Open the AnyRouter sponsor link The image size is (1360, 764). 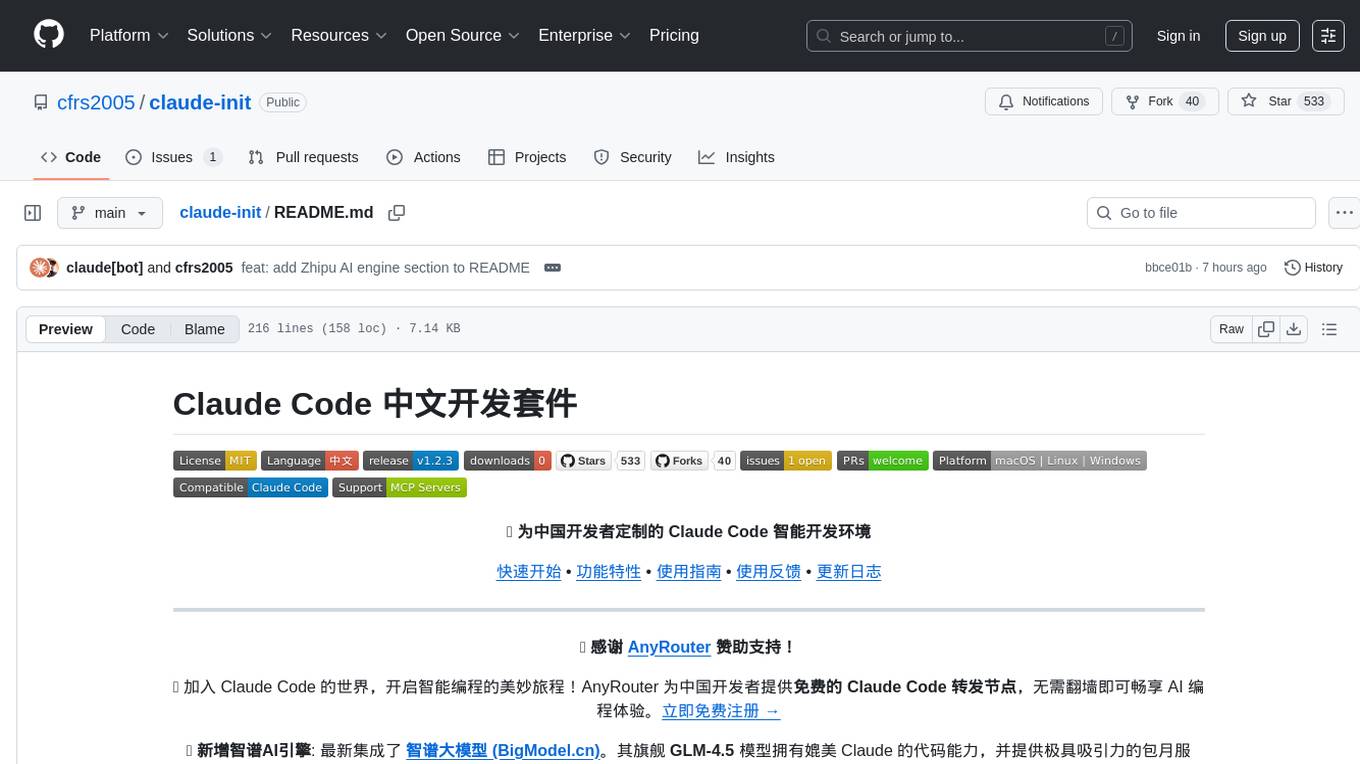pos(669,647)
